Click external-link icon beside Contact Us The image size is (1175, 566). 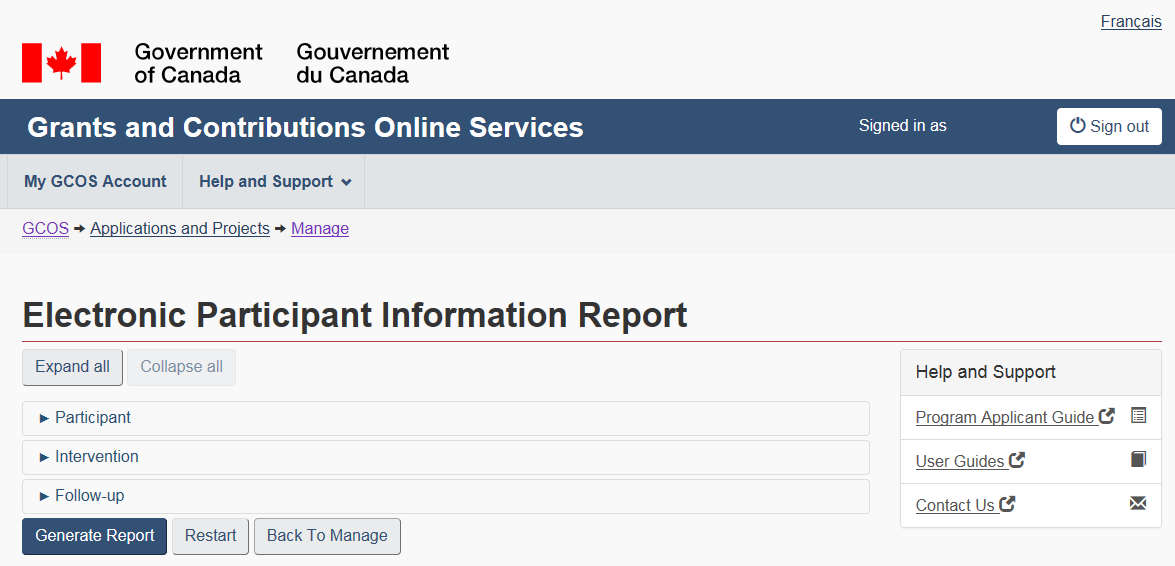1008,505
